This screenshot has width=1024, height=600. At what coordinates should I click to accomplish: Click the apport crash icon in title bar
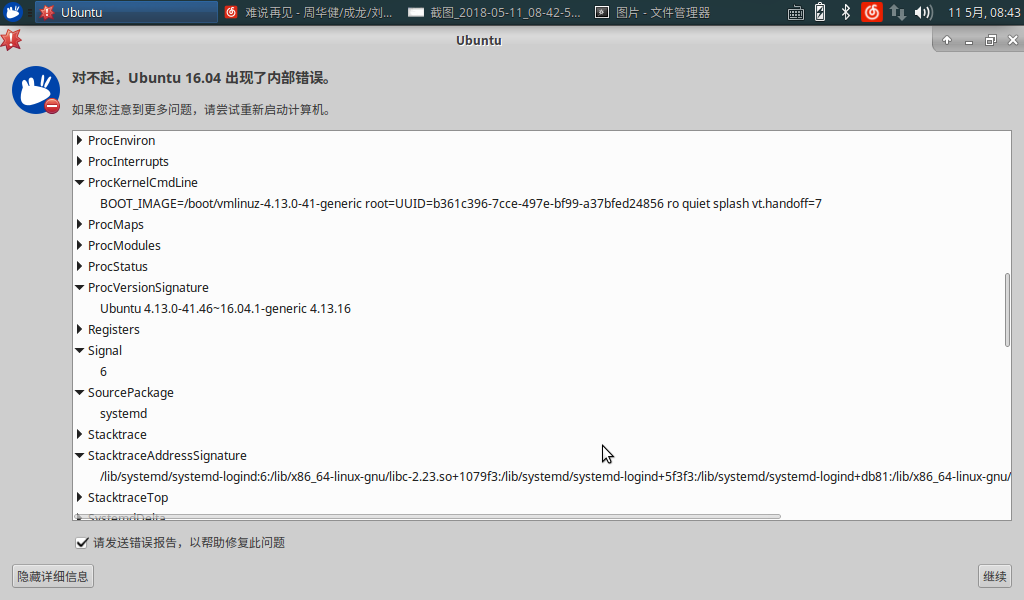point(10,40)
